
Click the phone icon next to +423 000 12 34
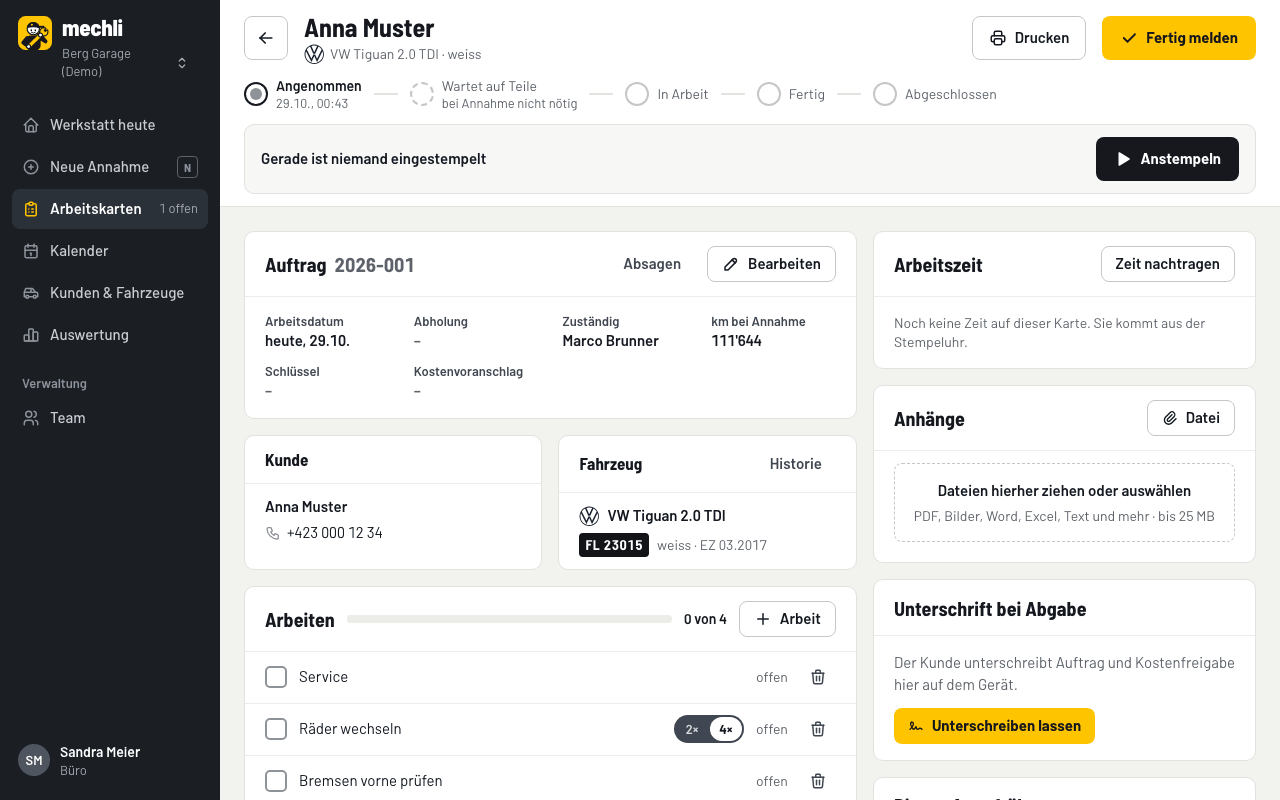pyautogui.click(x=273, y=533)
